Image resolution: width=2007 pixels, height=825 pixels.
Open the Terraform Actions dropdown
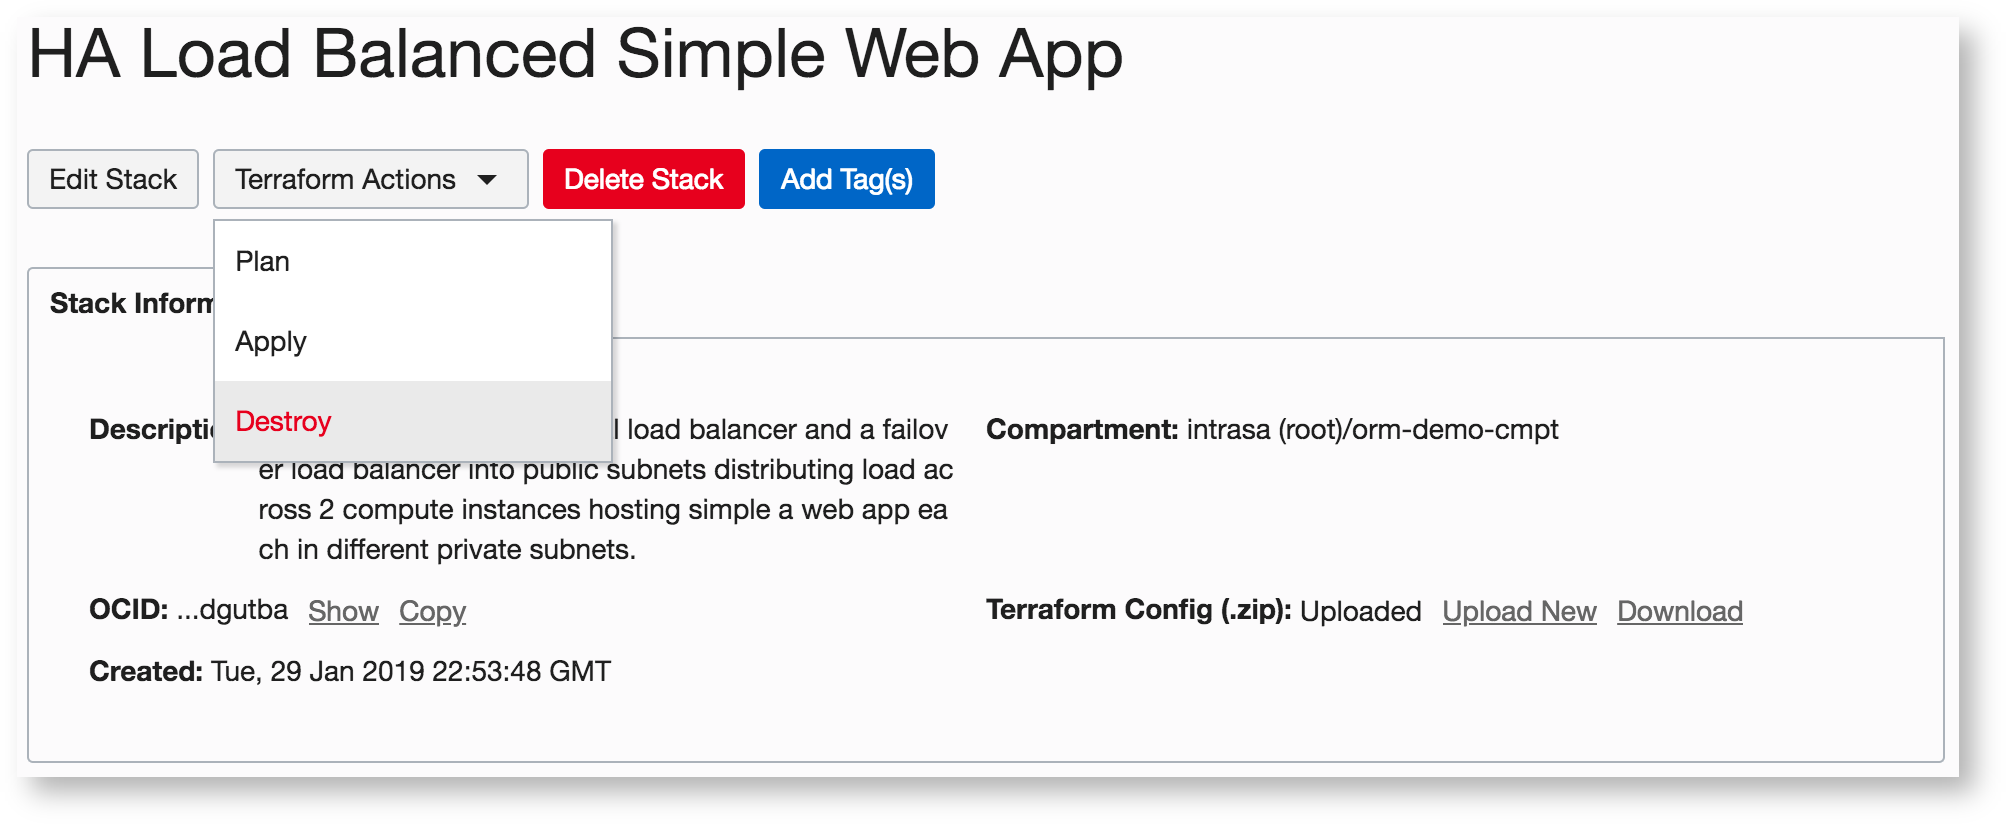pyautogui.click(x=345, y=180)
